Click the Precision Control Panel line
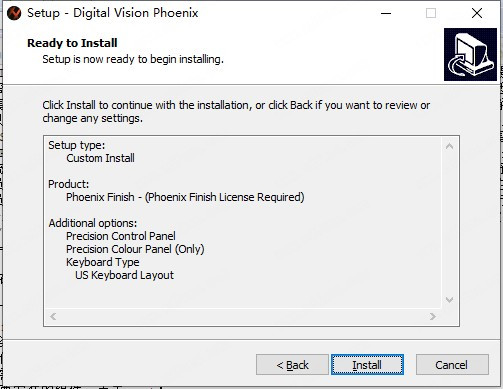Screen dimensions: 503x389 click(121, 236)
